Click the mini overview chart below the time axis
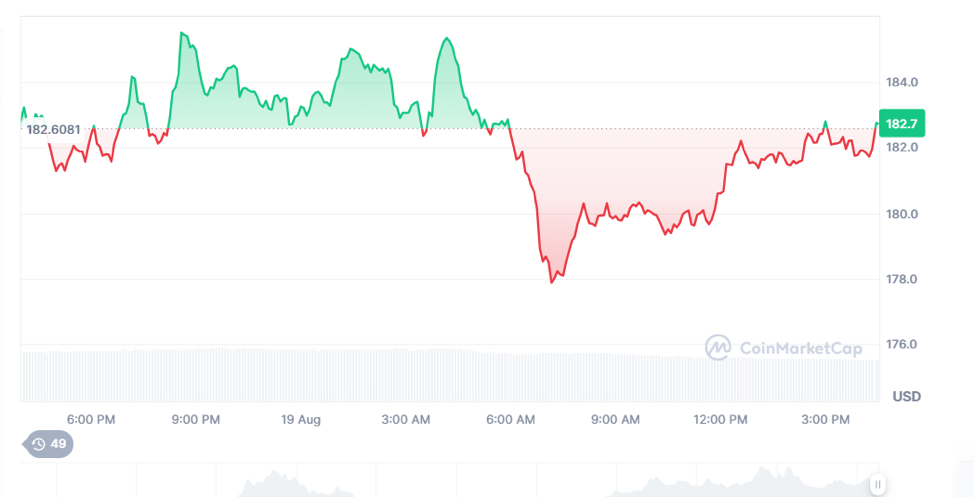This screenshot has width=974, height=497. (x=450, y=482)
